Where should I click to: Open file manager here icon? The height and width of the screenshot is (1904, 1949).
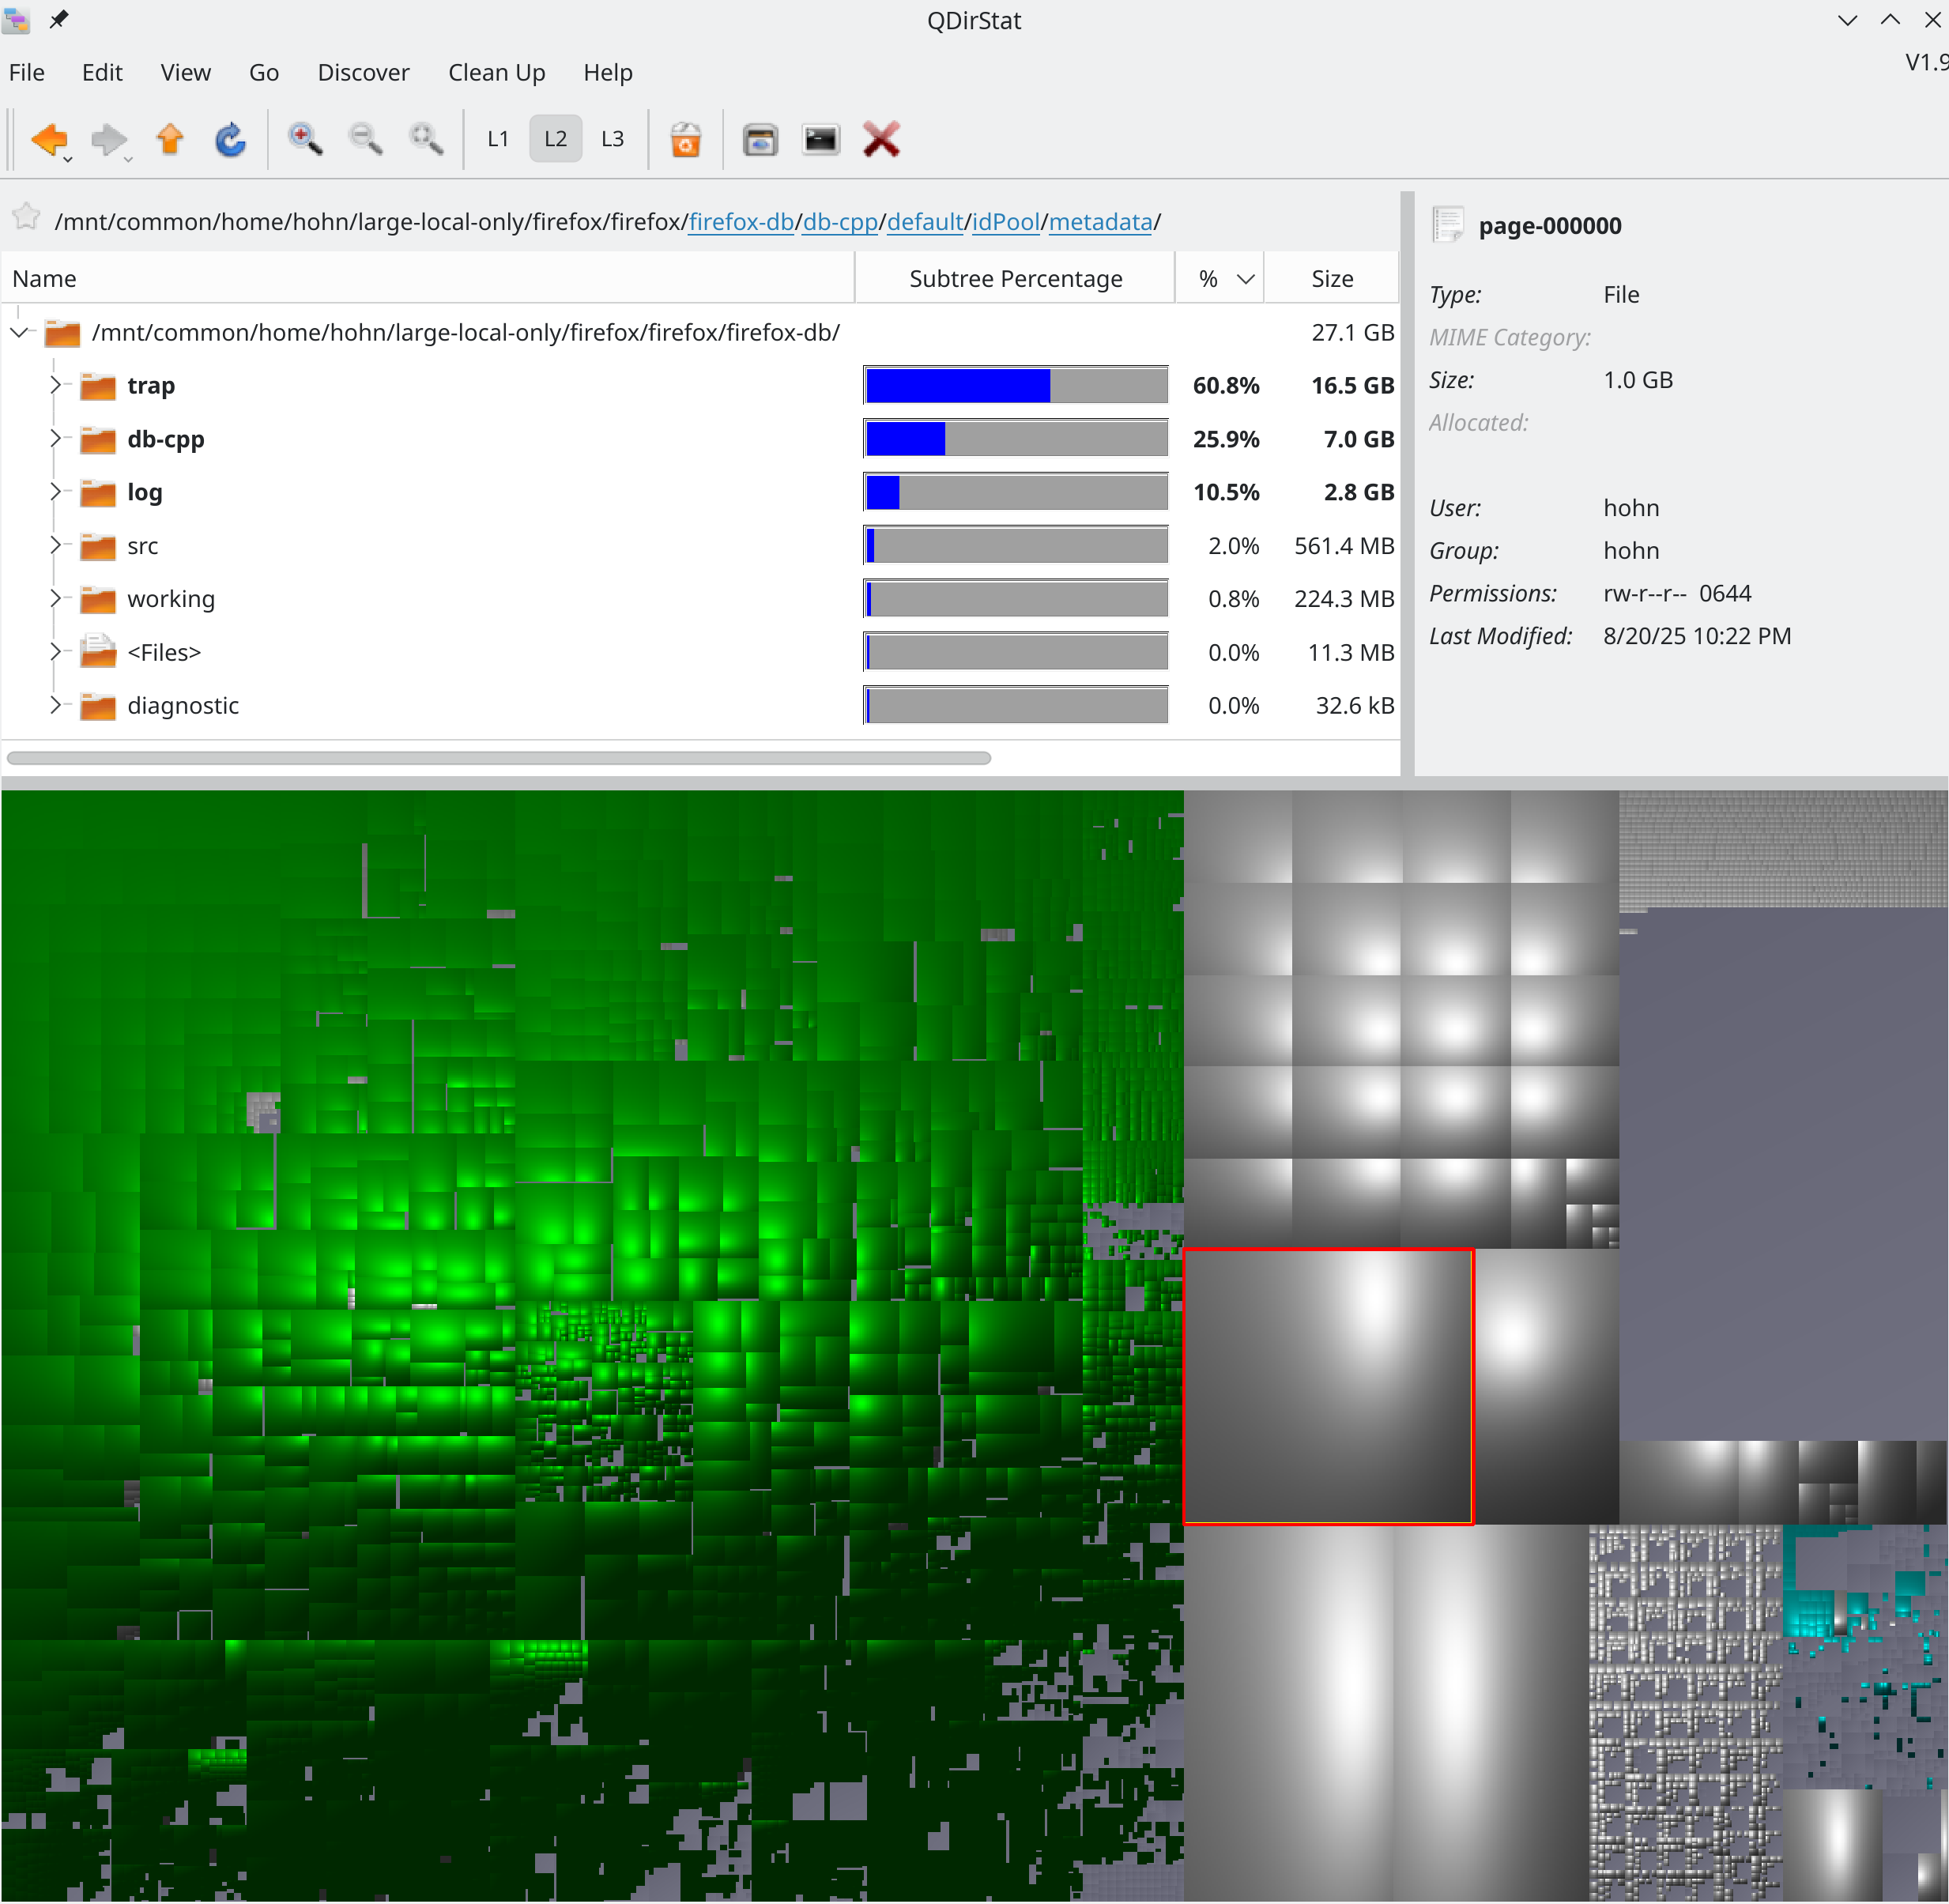point(760,139)
